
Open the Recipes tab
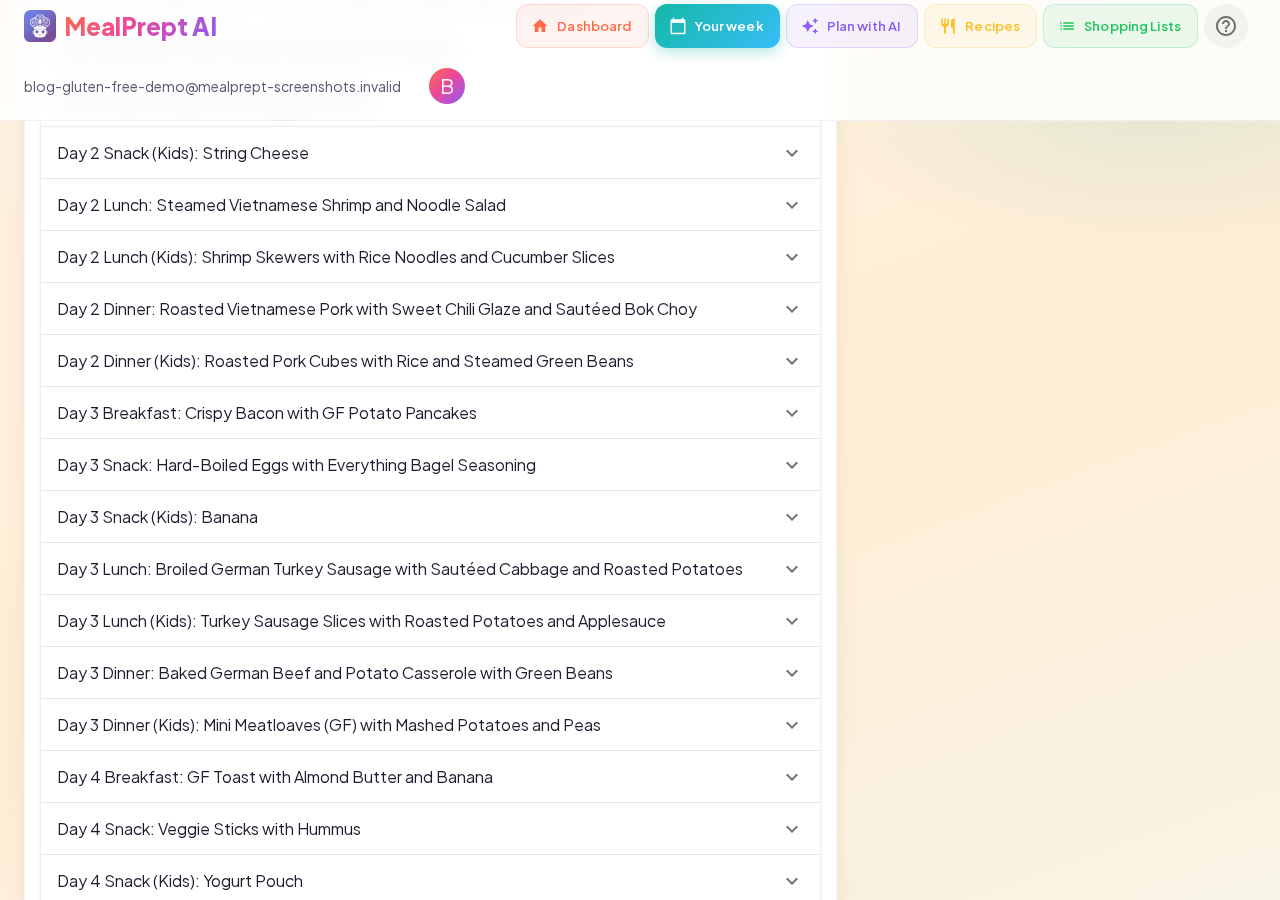(x=980, y=26)
